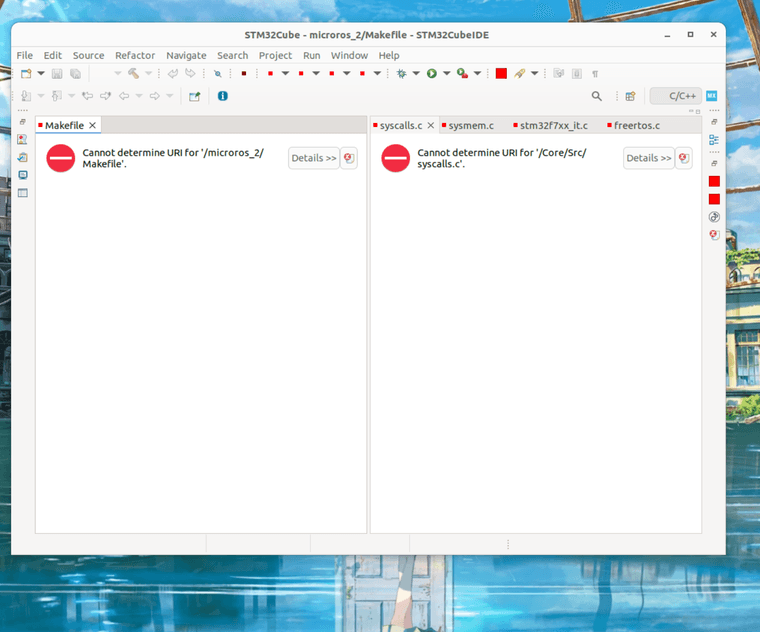Switch to the sysmem.c tab
This screenshot has width=760, height=632.
coord(468,126)
